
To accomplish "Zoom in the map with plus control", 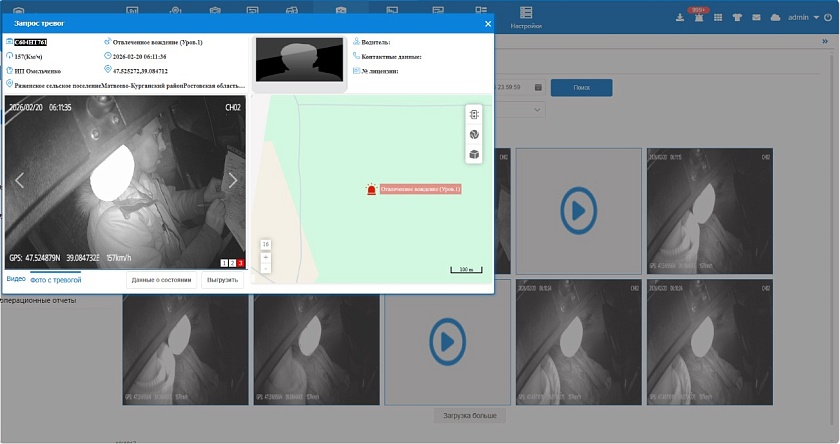I will tap(265, 256).
